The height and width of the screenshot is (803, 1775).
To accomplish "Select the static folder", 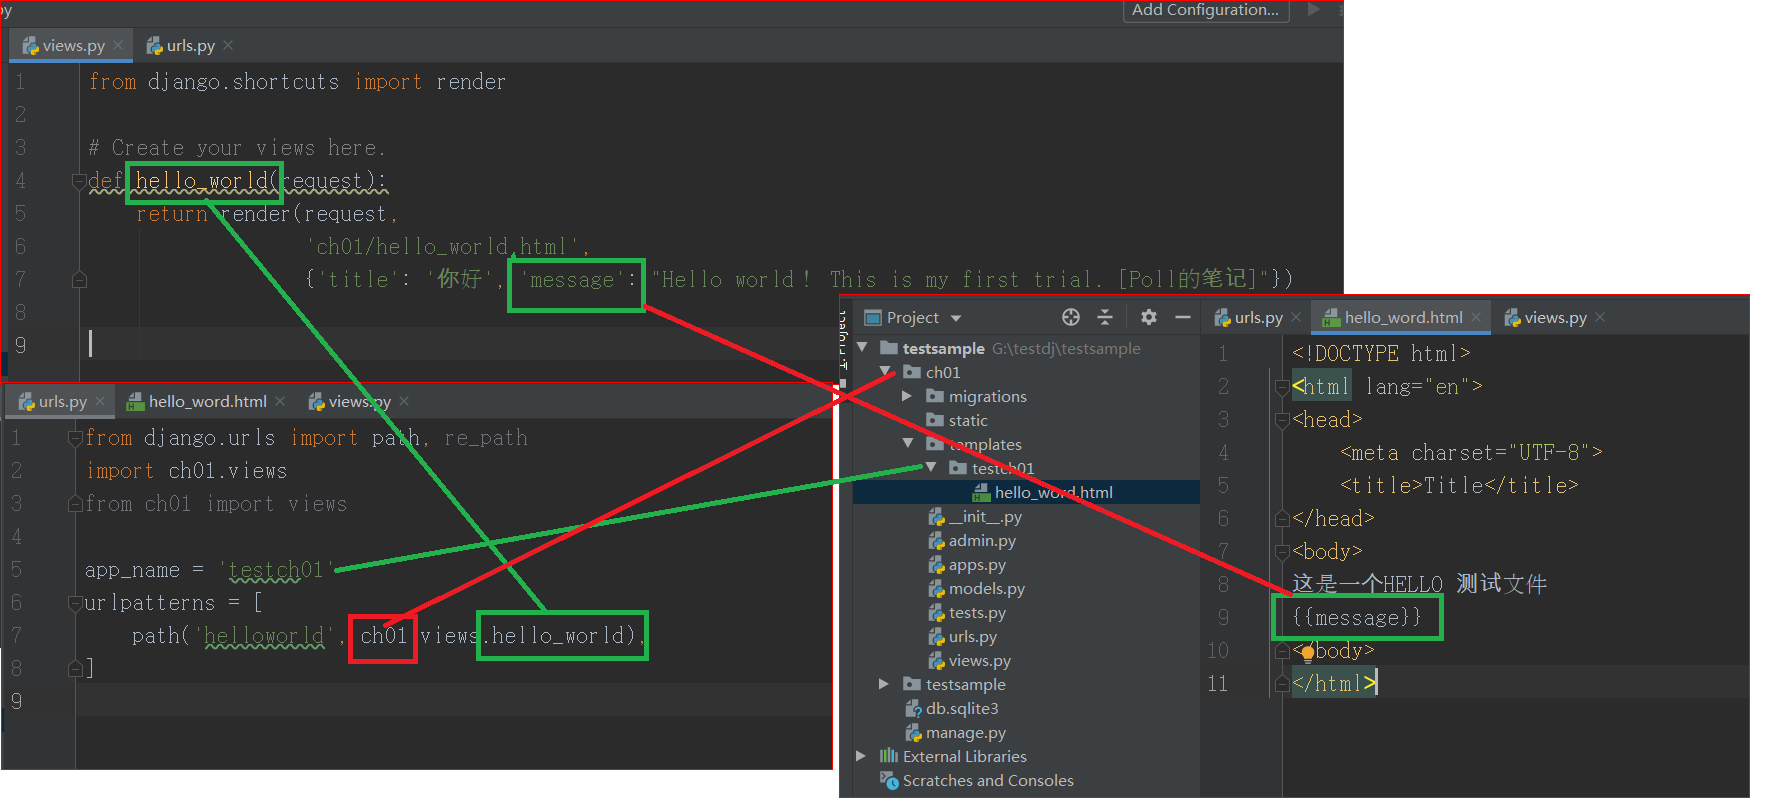I will coord(968,420).
